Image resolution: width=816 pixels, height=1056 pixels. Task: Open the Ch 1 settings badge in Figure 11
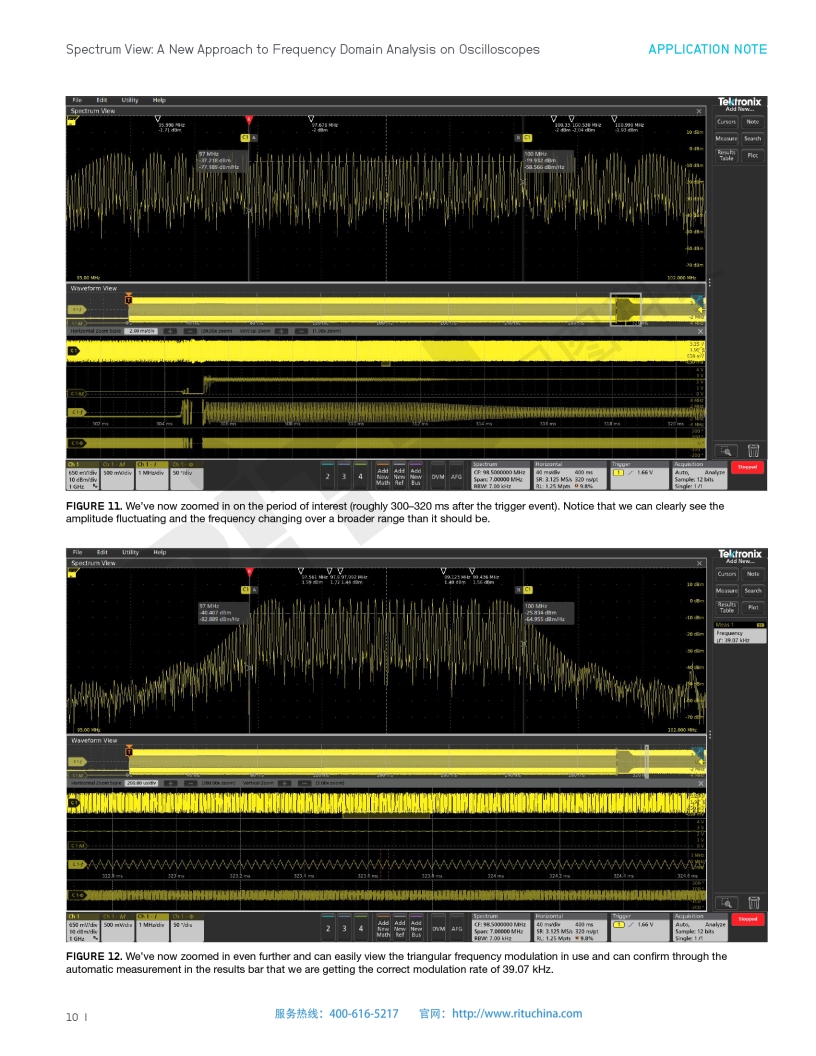pos(82,475)
